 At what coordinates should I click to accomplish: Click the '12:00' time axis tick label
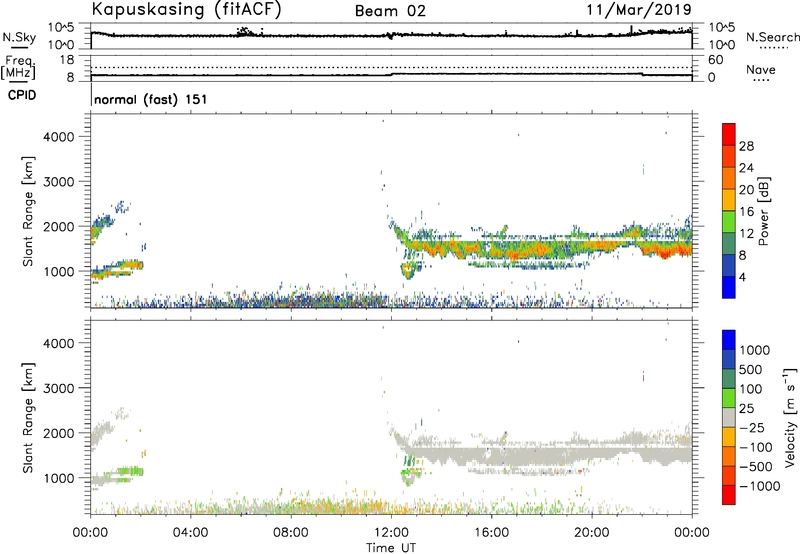coord(391,533)
